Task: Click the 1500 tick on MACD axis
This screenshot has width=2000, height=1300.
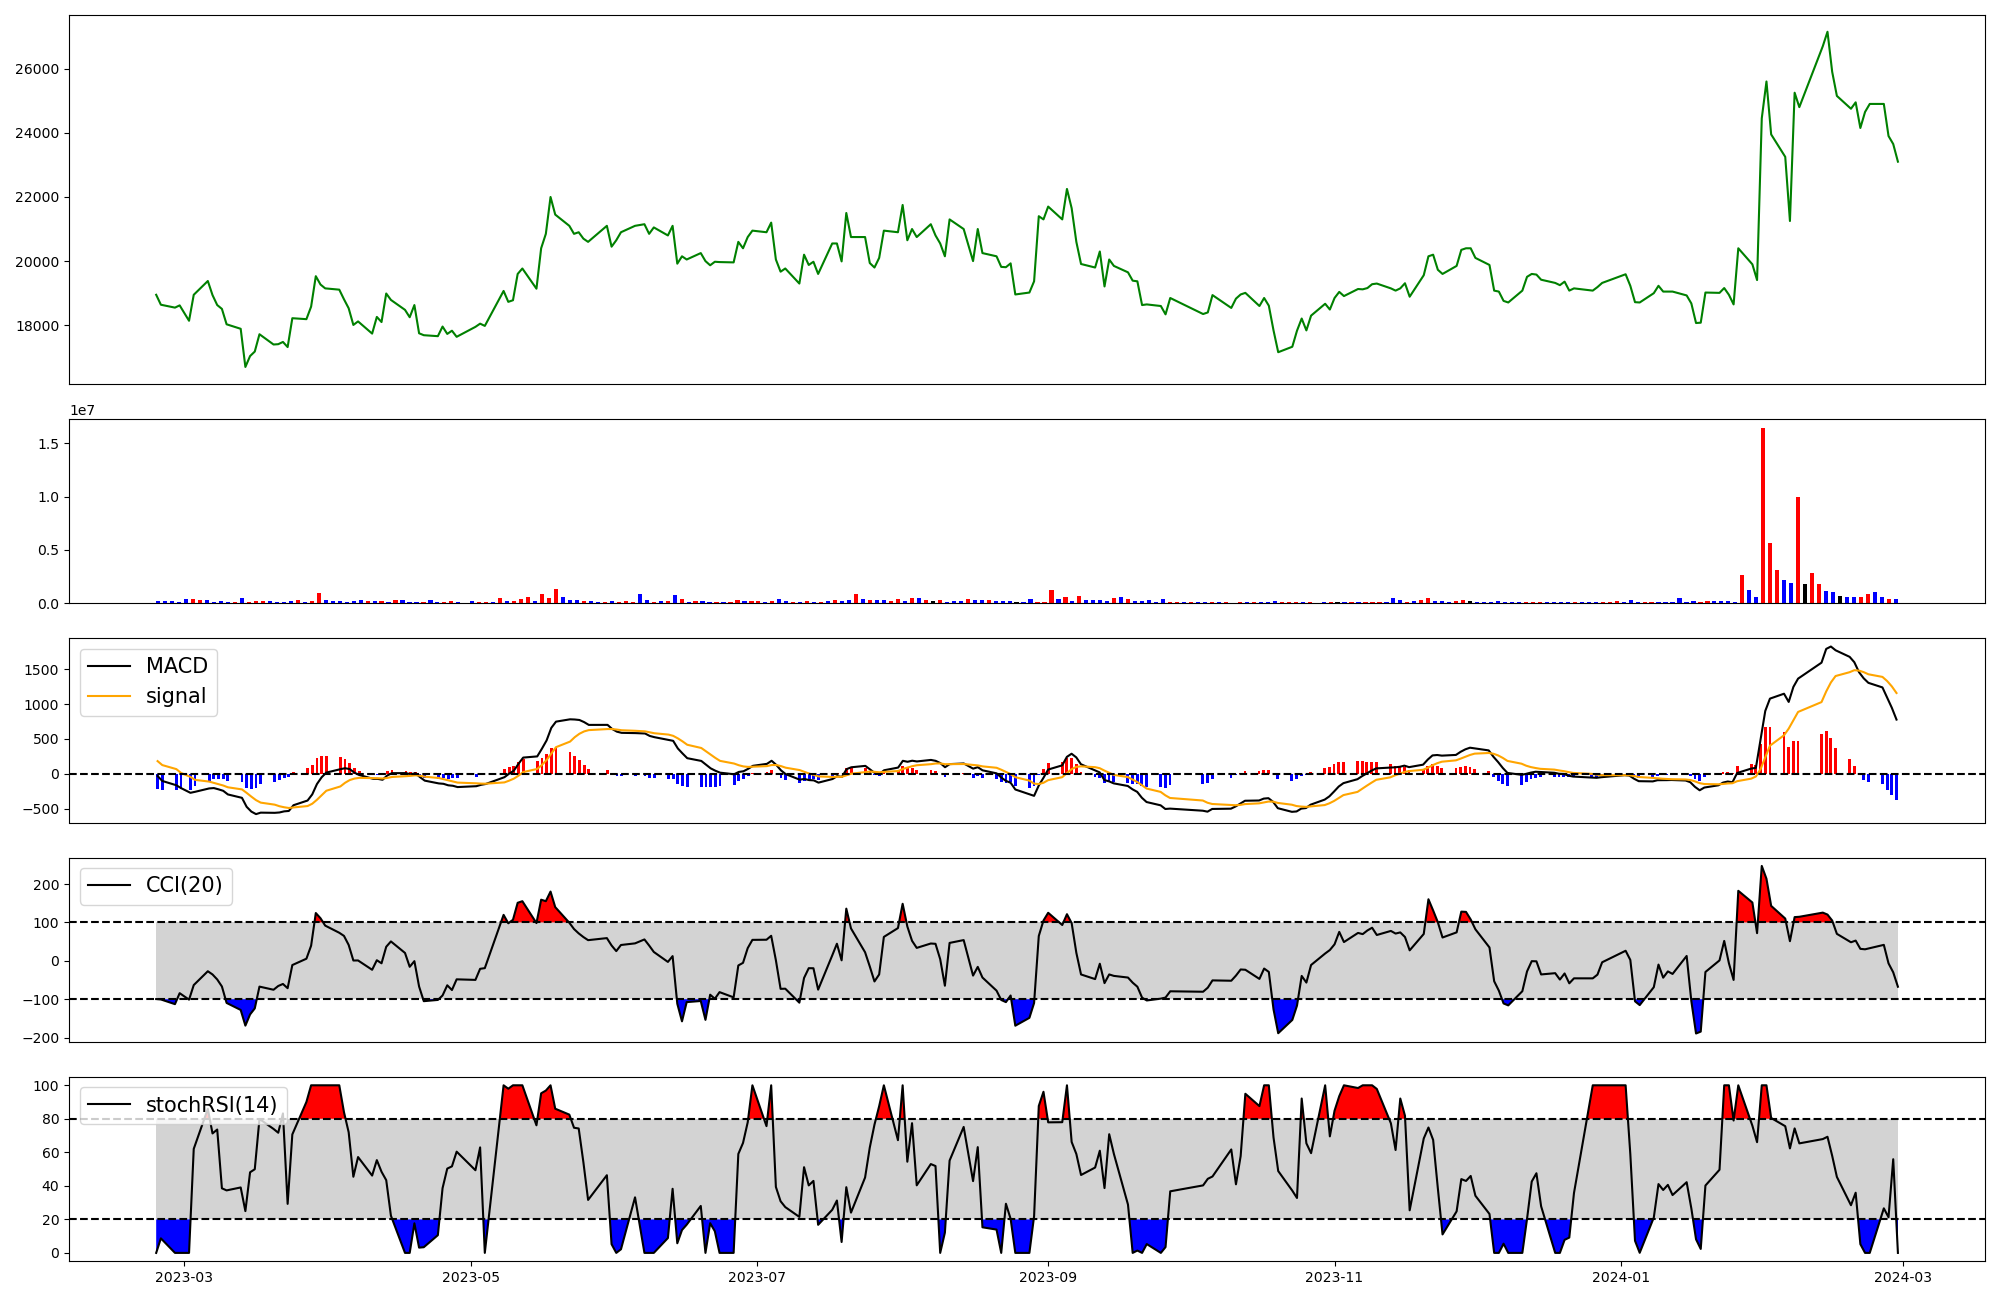Action: coord(41,671)
